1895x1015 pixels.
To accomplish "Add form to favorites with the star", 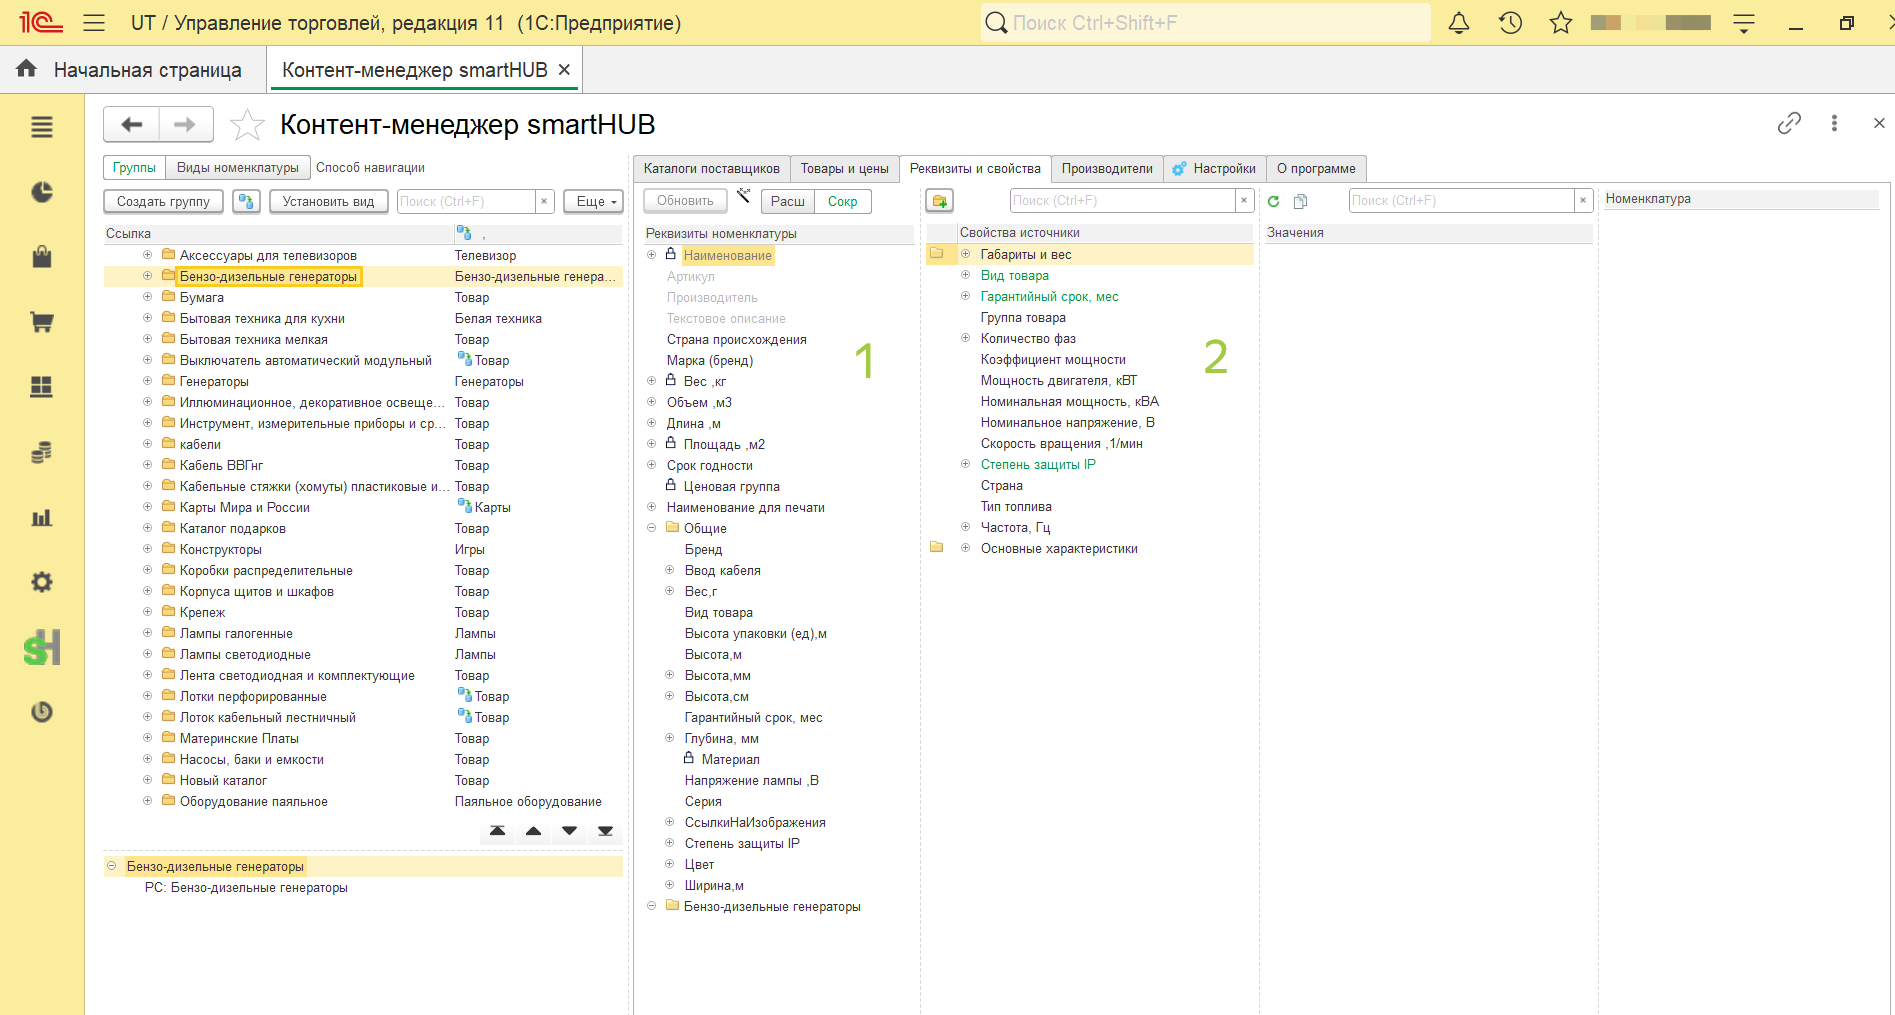I will pyautogui.click(x=247, y=125).
